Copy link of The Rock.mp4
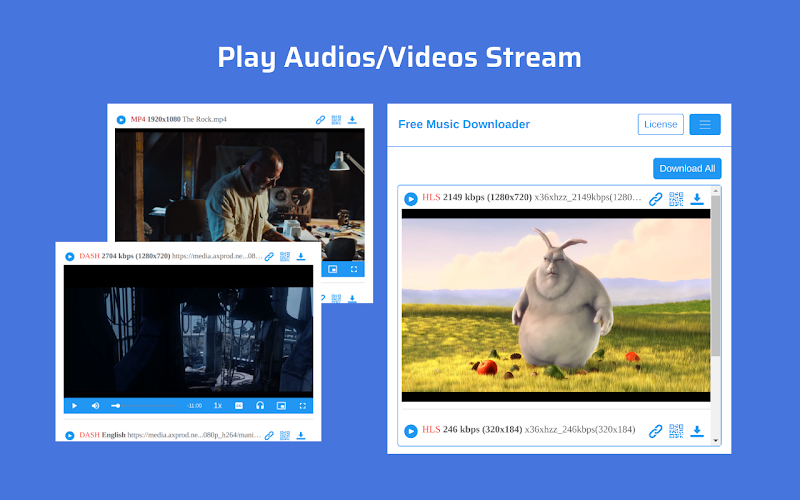This screenshot has height=500, width=800. coord(320,120)
